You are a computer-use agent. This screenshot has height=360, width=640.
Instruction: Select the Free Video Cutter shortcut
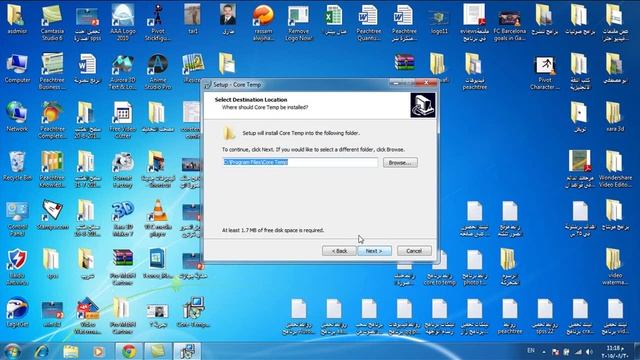[x=122, y=120]
